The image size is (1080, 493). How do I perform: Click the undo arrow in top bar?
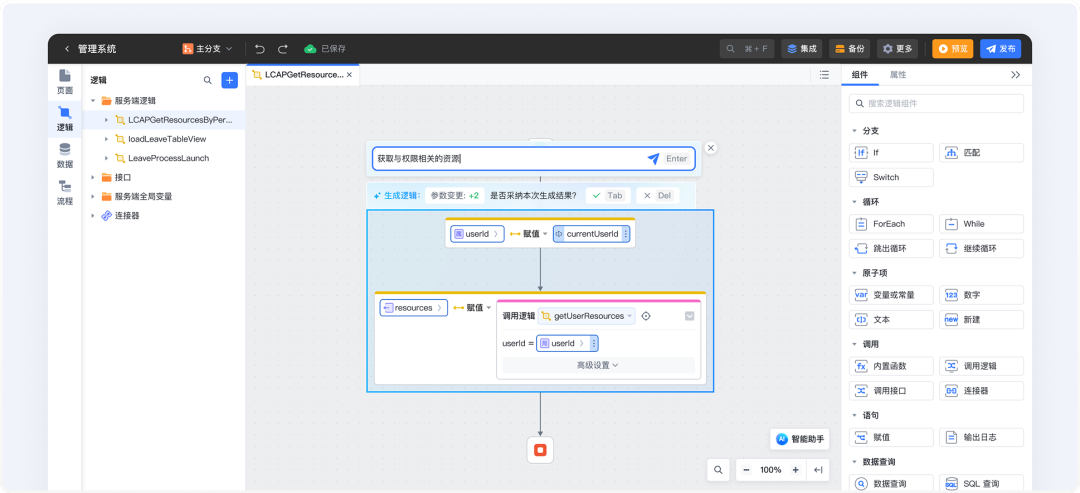pos(260,49)
